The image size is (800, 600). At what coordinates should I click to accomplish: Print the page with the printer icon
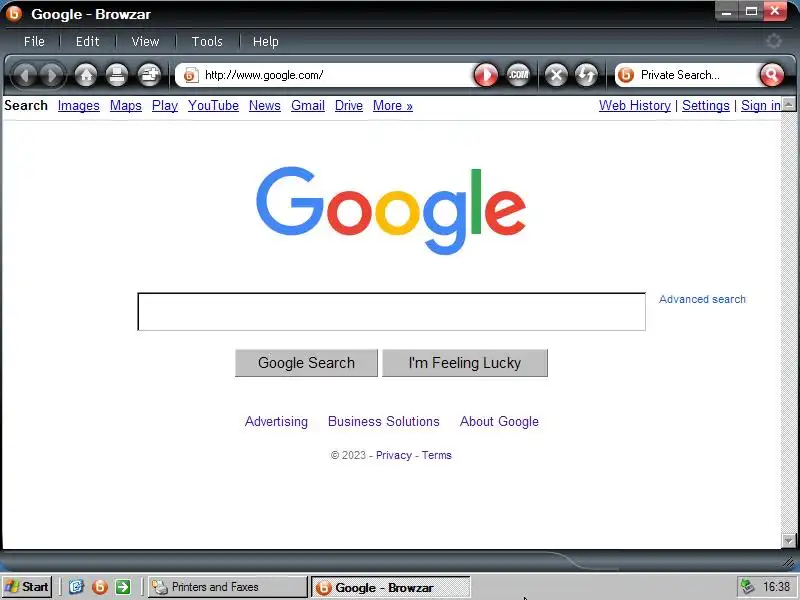[x=117, y=76]
